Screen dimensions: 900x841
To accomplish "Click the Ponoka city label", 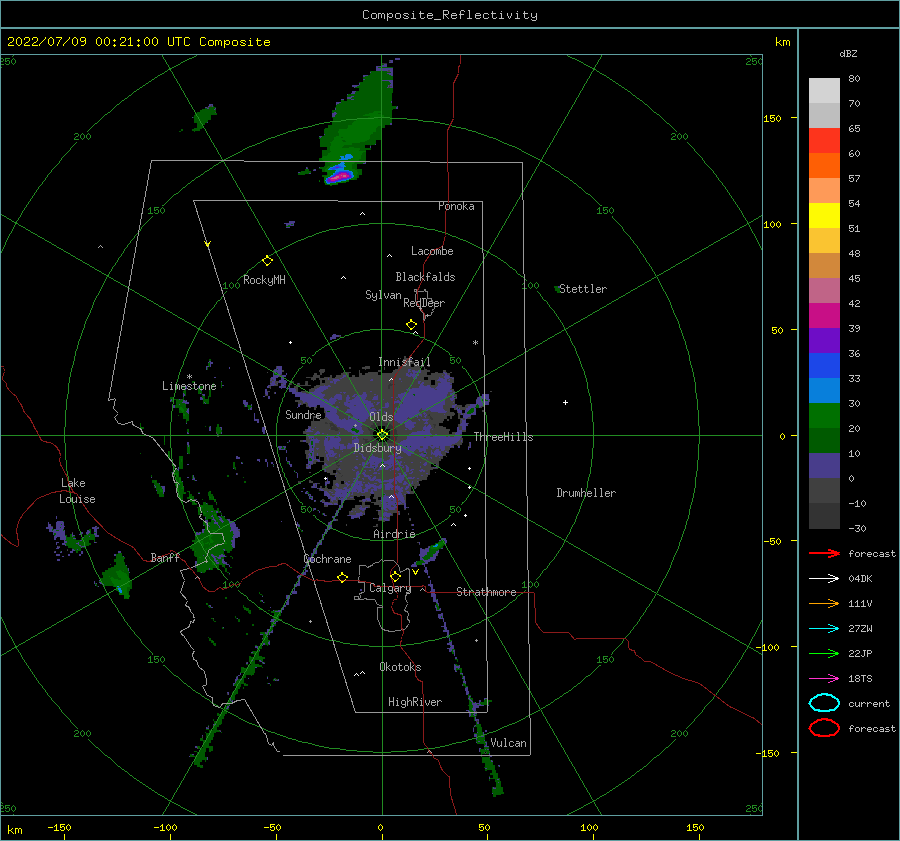I will pyautogui.click(x=456, y=206).
